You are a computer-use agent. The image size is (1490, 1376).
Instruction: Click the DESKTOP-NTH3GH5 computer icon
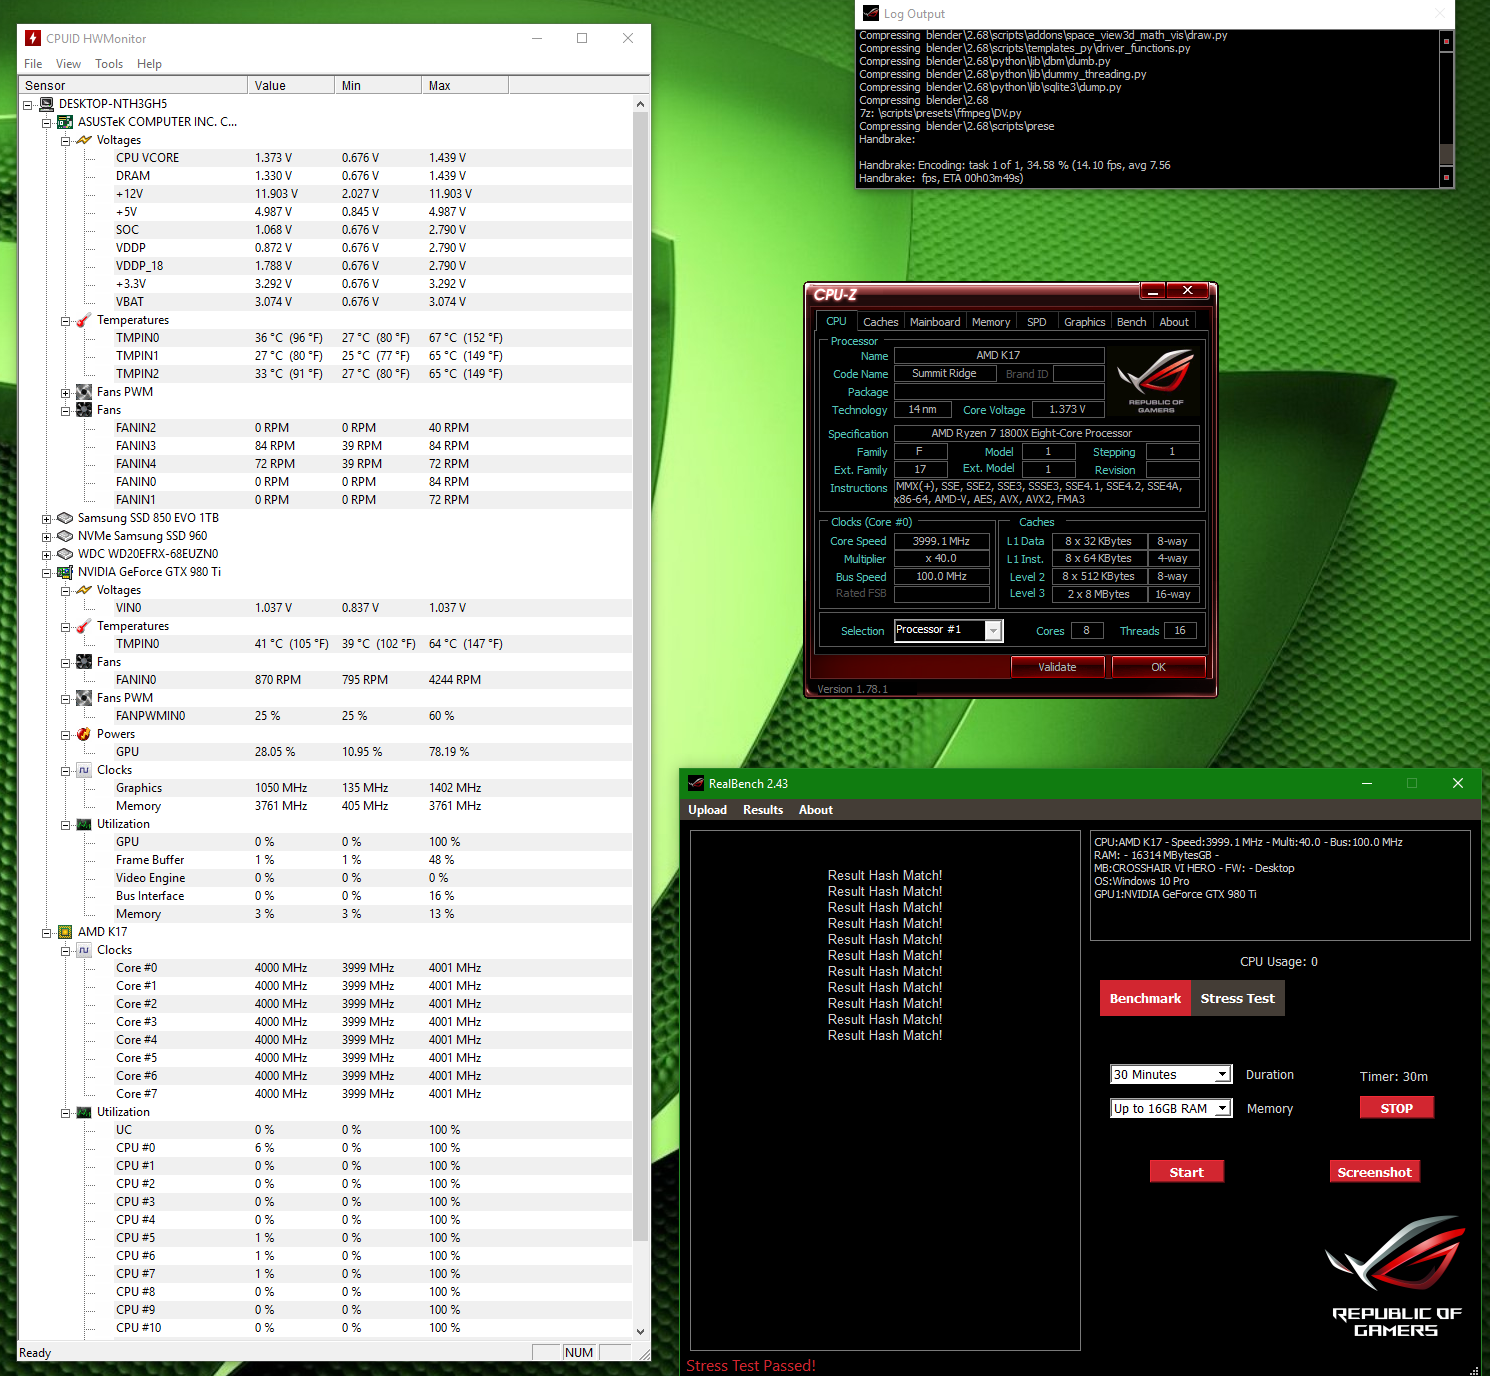point(46,104)
